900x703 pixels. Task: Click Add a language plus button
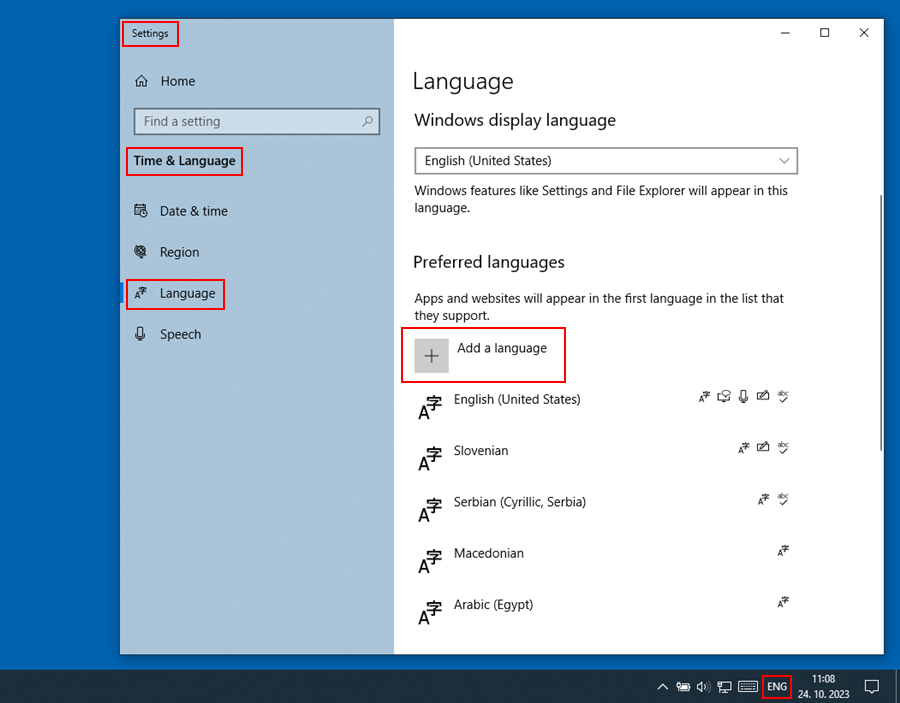coord(432,356)
